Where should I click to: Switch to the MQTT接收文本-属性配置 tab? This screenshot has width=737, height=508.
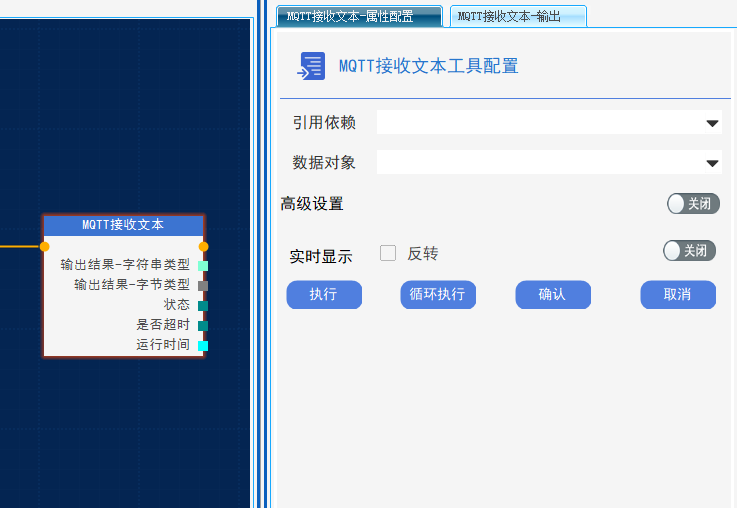(x=360, y=16)
